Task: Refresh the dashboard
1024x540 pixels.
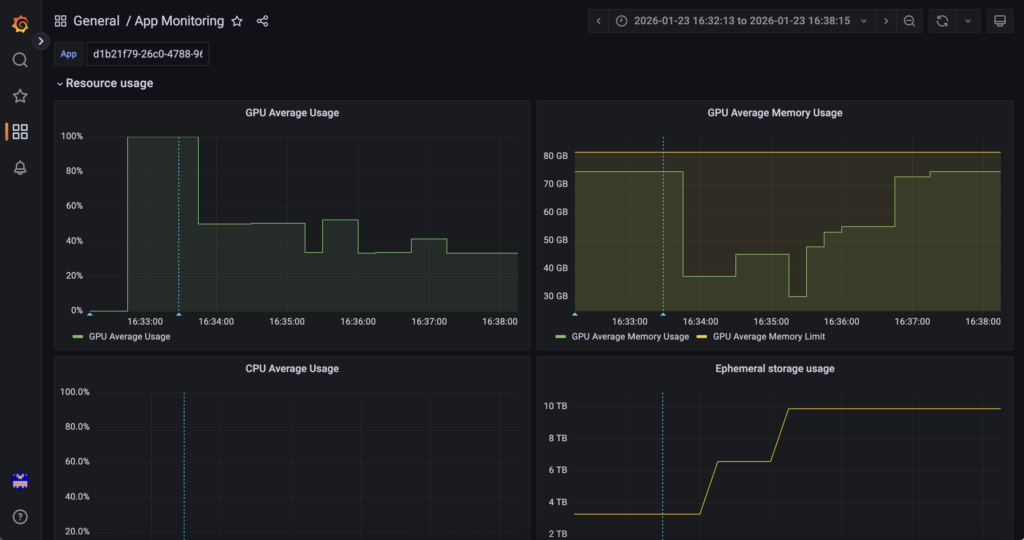Action: 942,21
